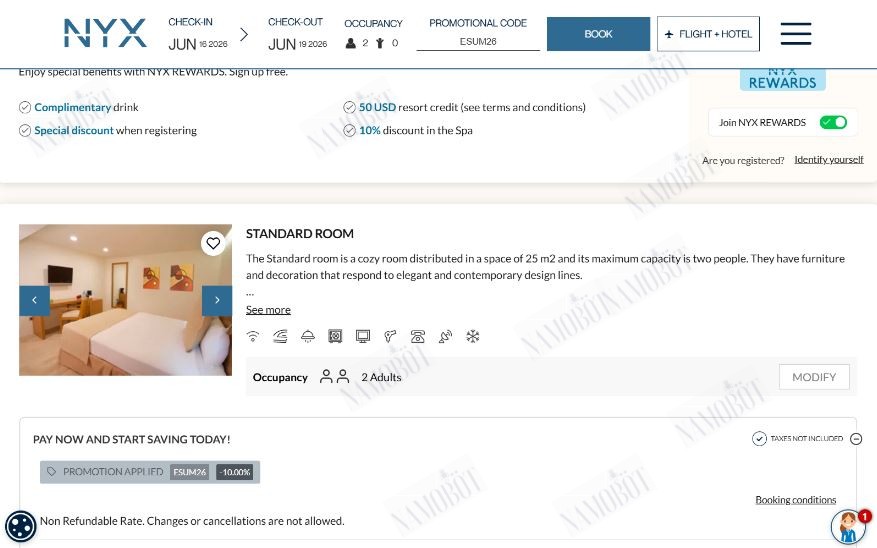Click the 2 Adults text
The height and width of the screenshot is (548, 877).
click(381, 377)
